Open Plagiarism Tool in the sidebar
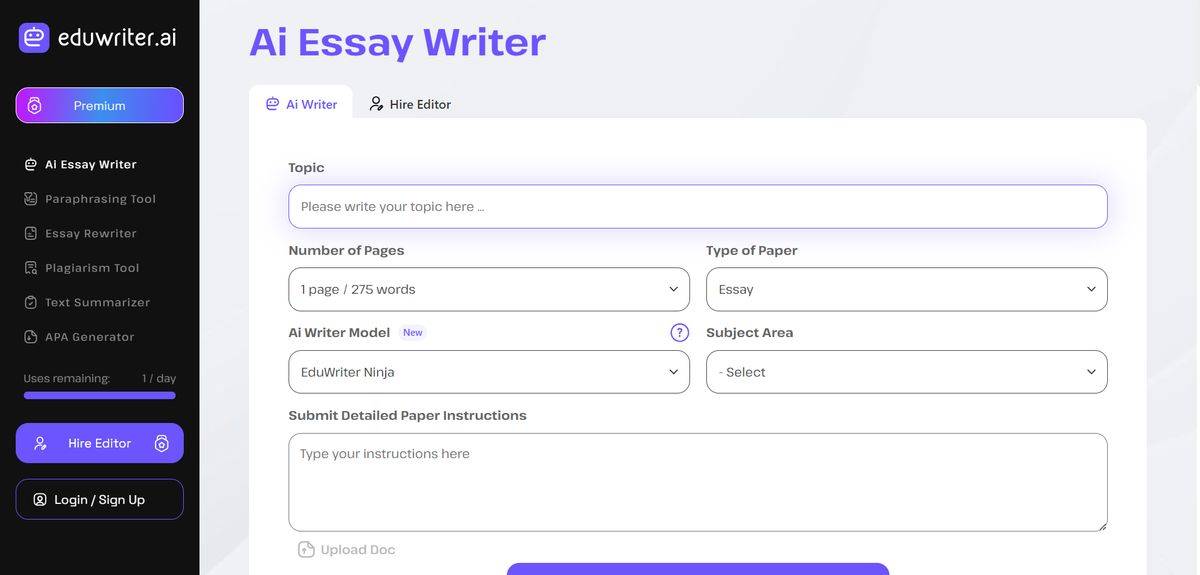This screenshot has width=1200, height=575. point(82,268)
